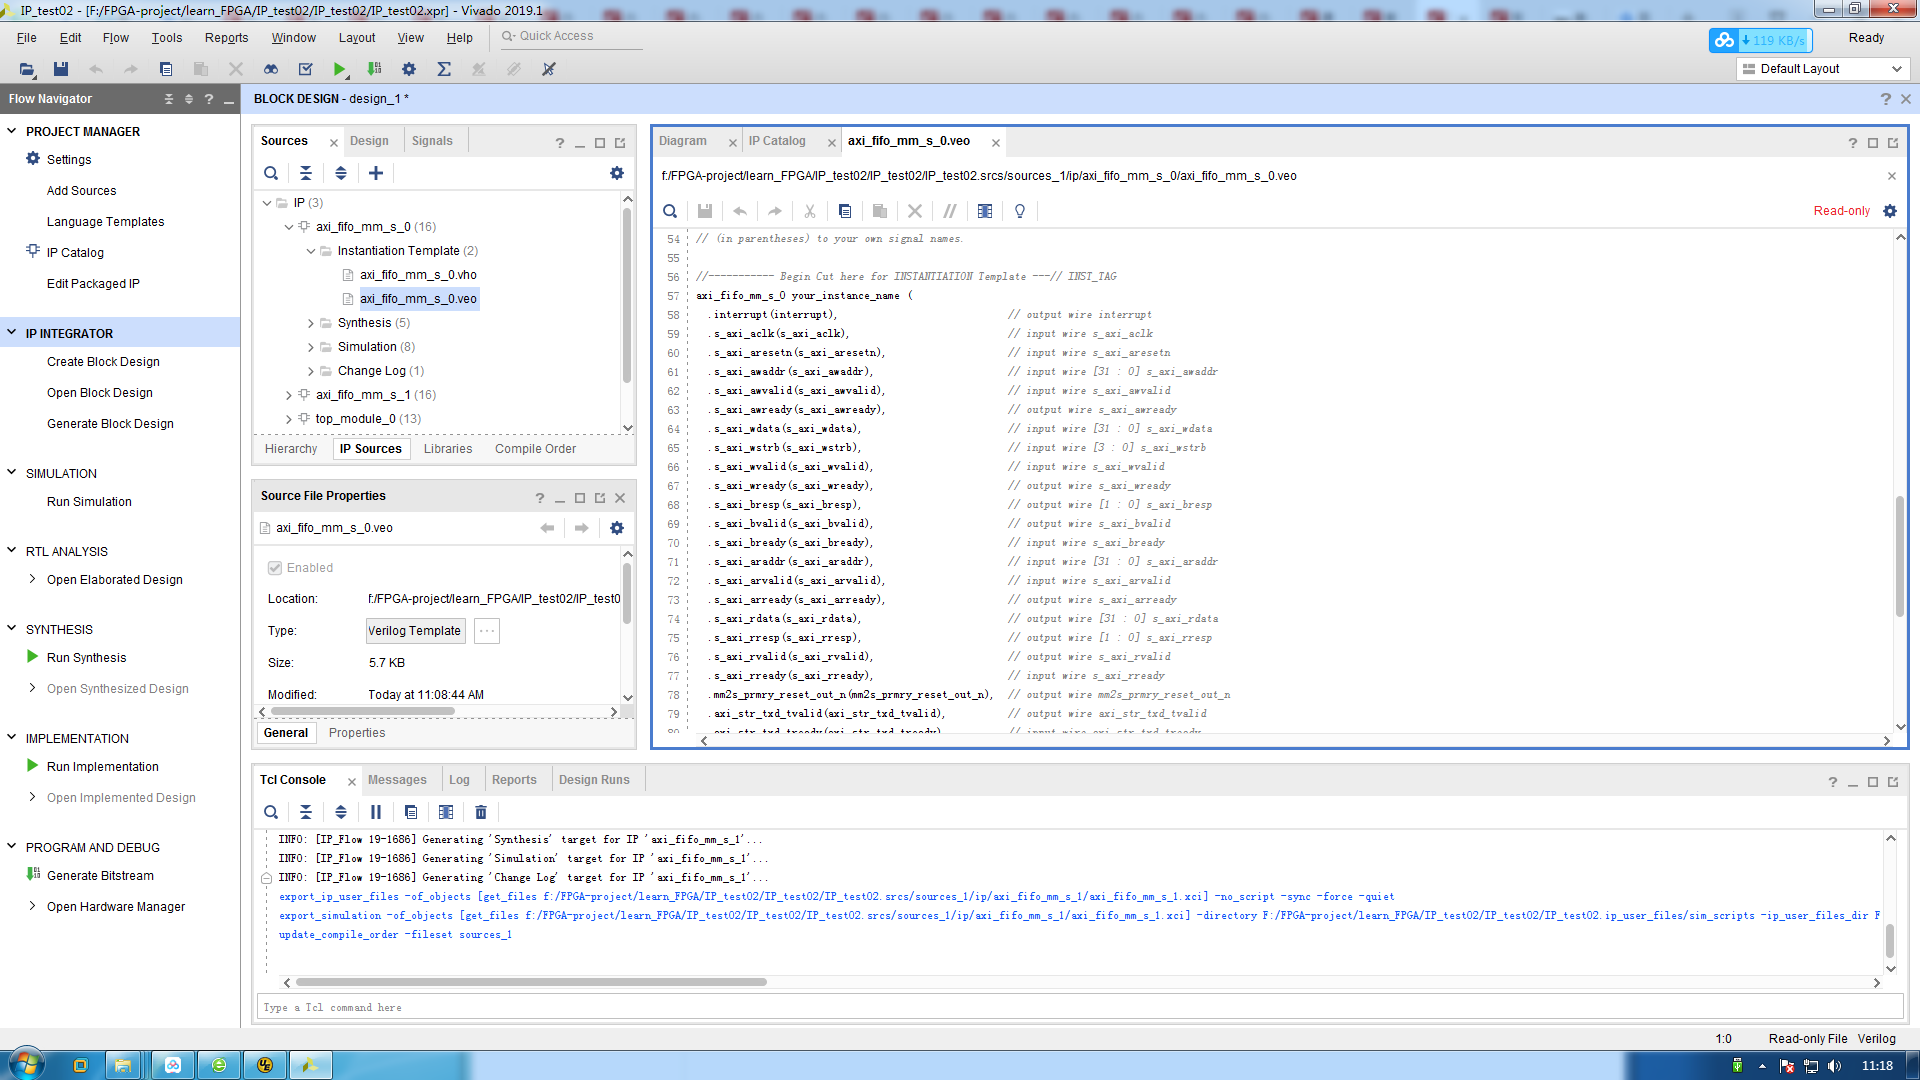Toggle the Enabled checkbox
This screenshot has height=1080, width=1920.
pyautogui.click(x=275, y=568)
